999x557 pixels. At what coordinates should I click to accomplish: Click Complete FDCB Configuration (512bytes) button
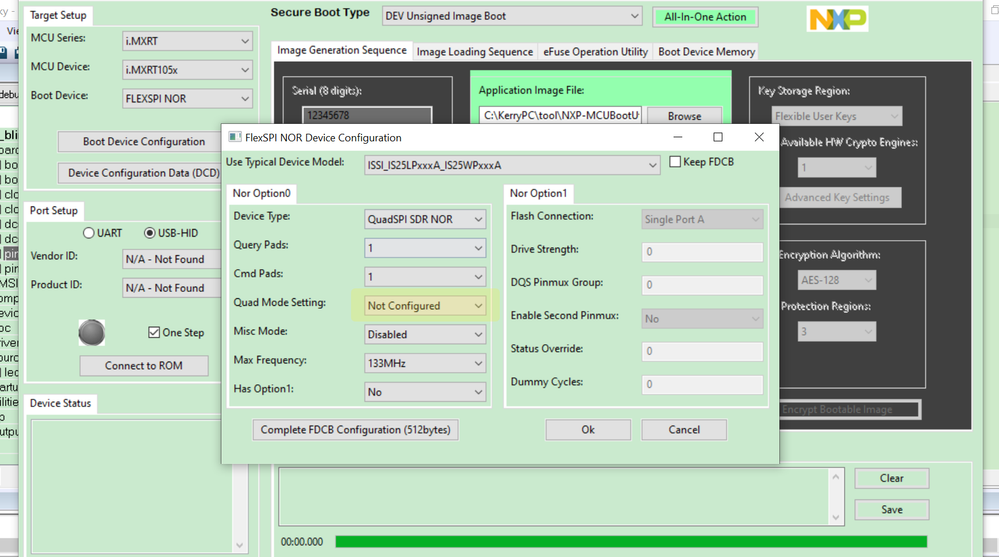[356, 430]
